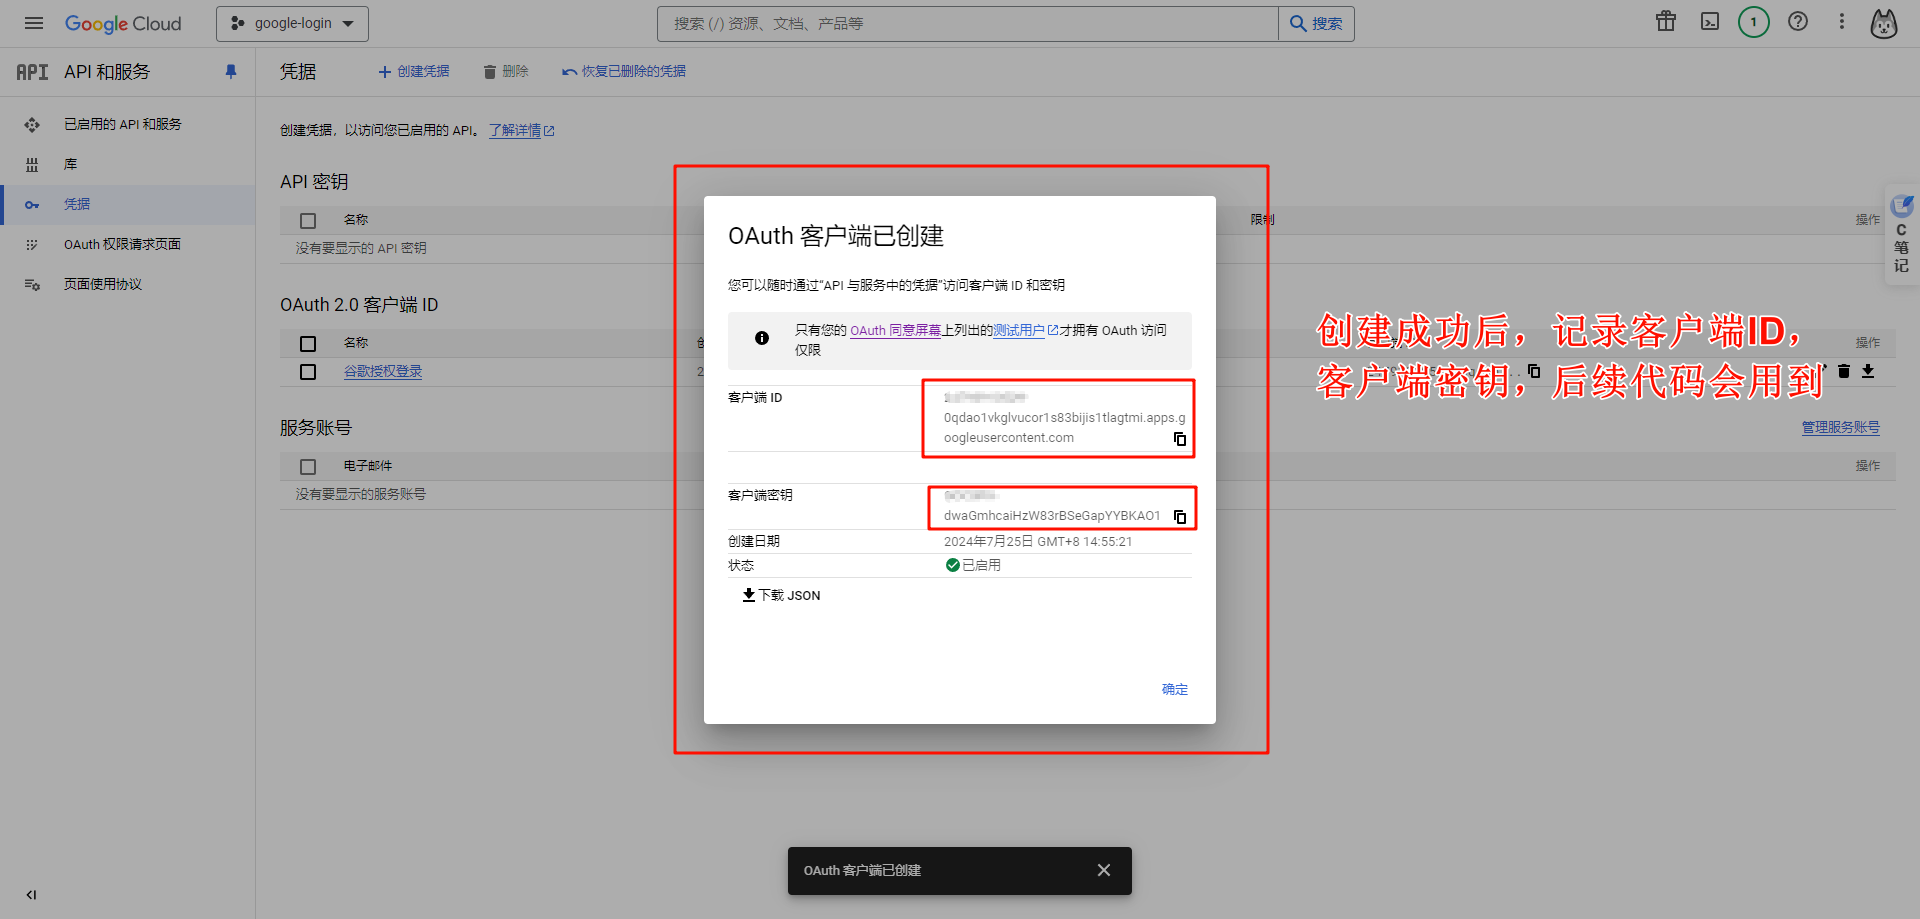Click the info icon in dialog notice

[x=762, y=338]
